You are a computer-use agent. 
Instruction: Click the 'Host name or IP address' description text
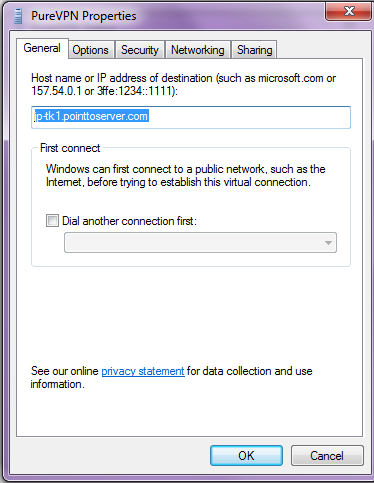(183, 84)
